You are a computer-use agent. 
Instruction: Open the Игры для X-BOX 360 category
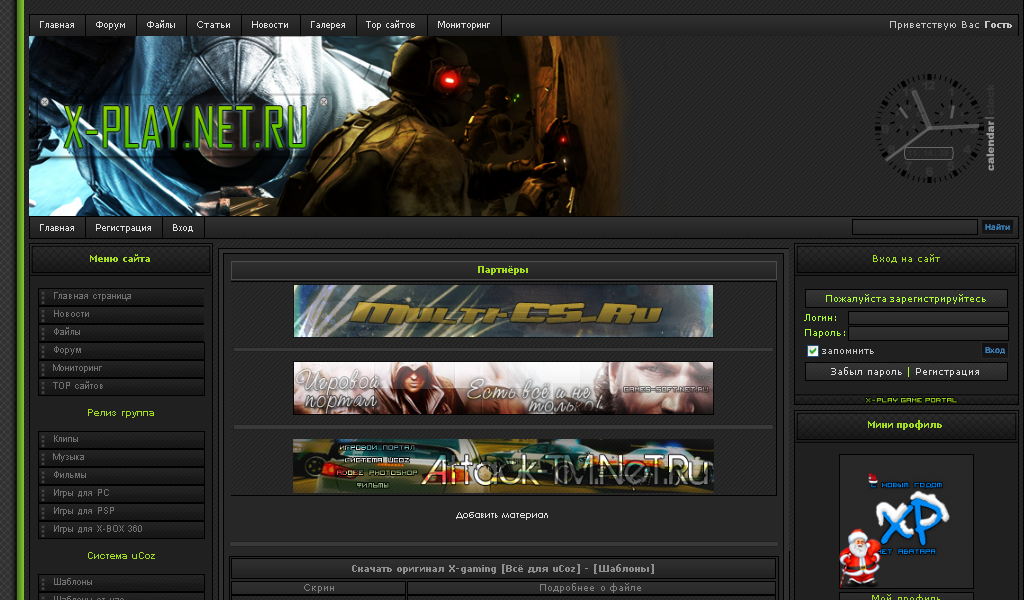pos(121,529)
